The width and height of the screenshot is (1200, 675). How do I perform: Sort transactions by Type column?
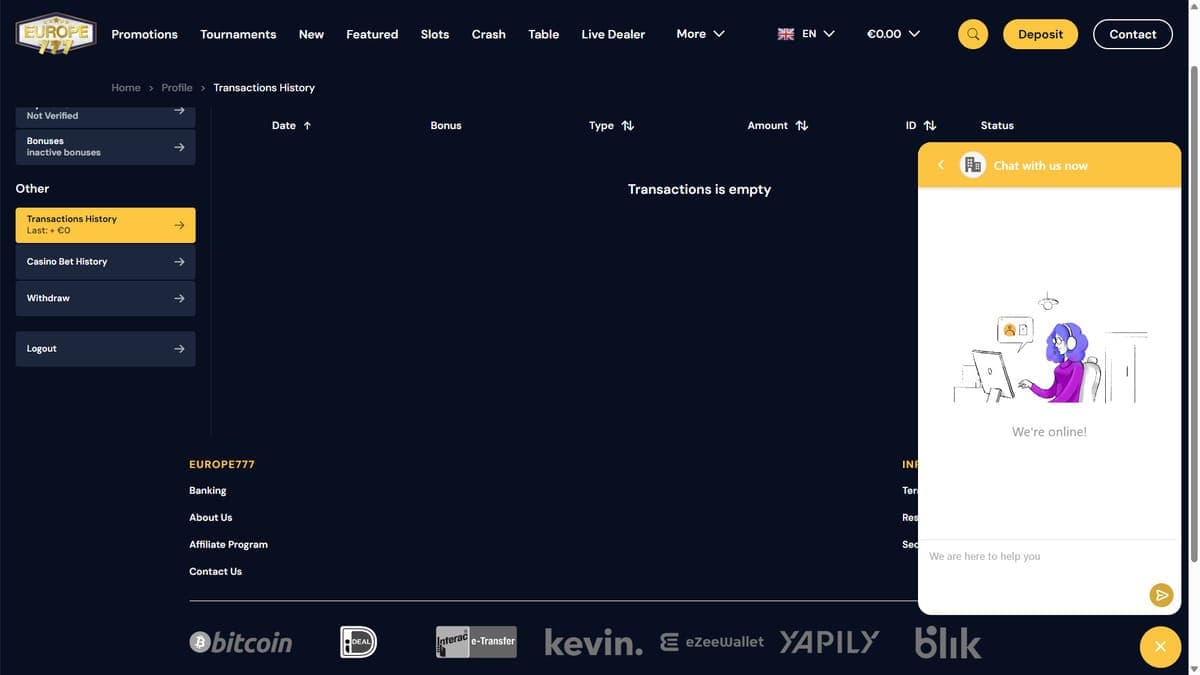click(x=611, y=126)
